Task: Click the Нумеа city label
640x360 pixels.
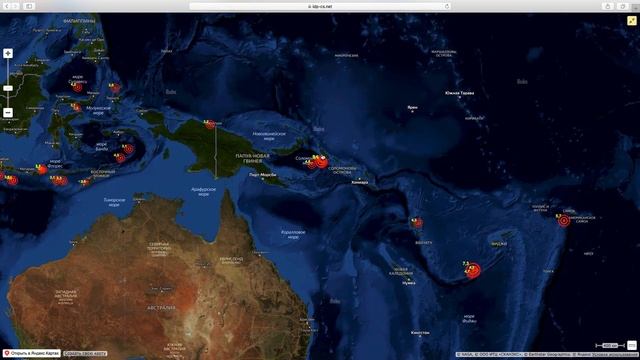Action: click(409, 283)
